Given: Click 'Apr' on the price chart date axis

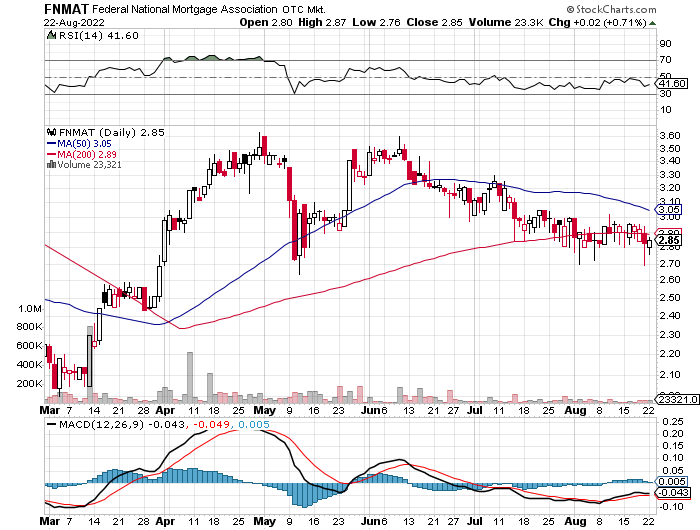Looking at the screenshot, I should pyautogui.click(x=165, y=410).
